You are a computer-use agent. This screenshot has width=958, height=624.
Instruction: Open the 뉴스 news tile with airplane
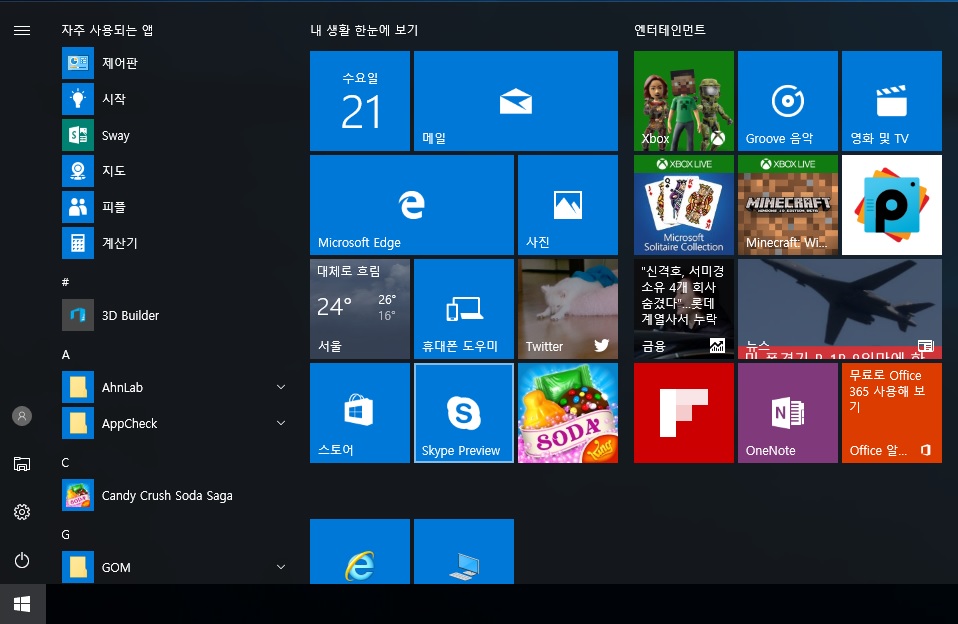click(x=839, y=309)
